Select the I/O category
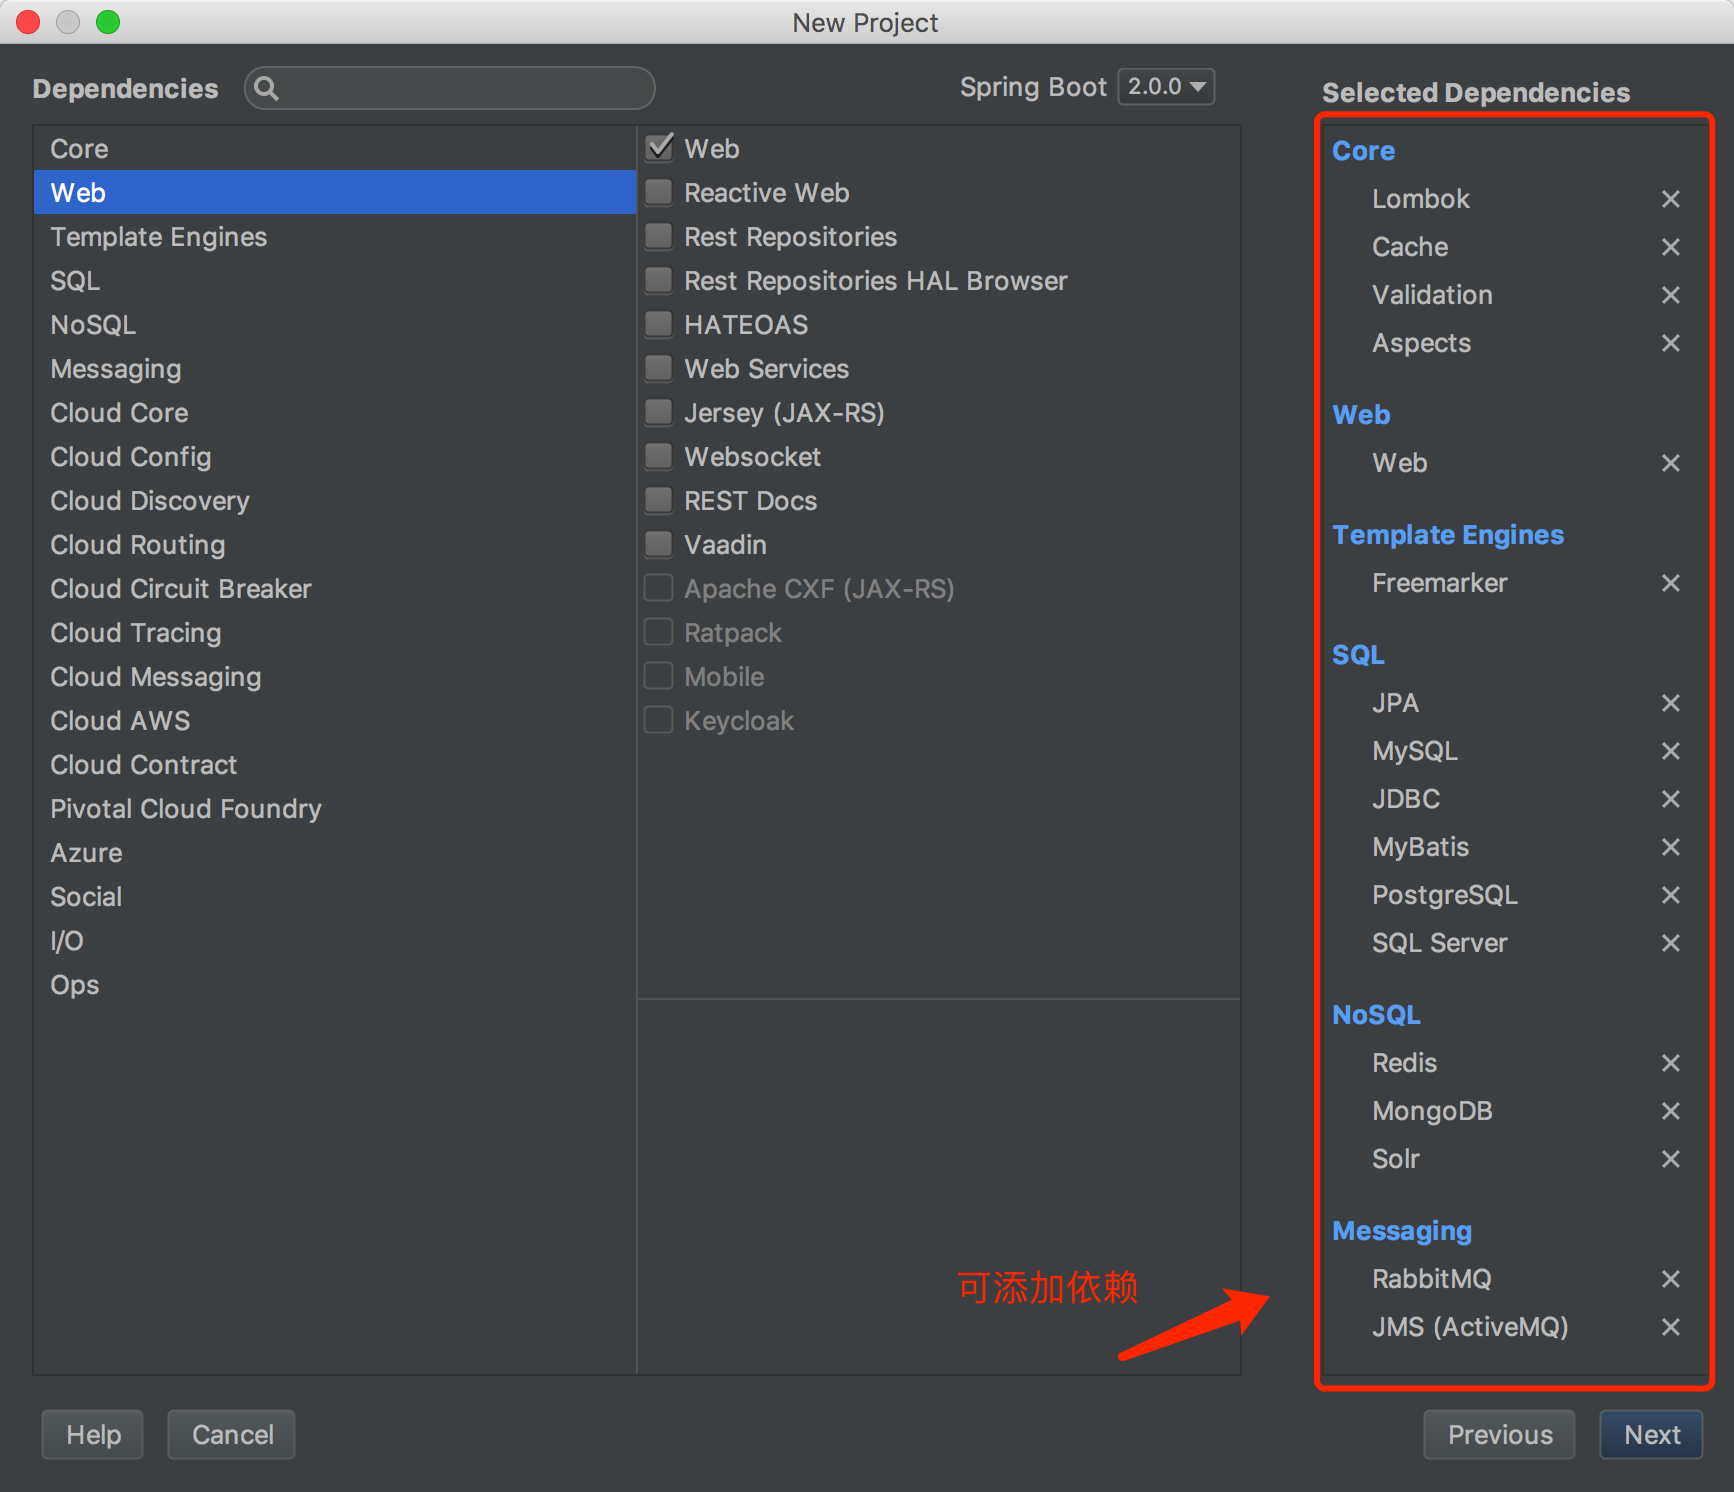Screen dimensions: 1734x1492 pyautogui.click(x=335, y=941)
